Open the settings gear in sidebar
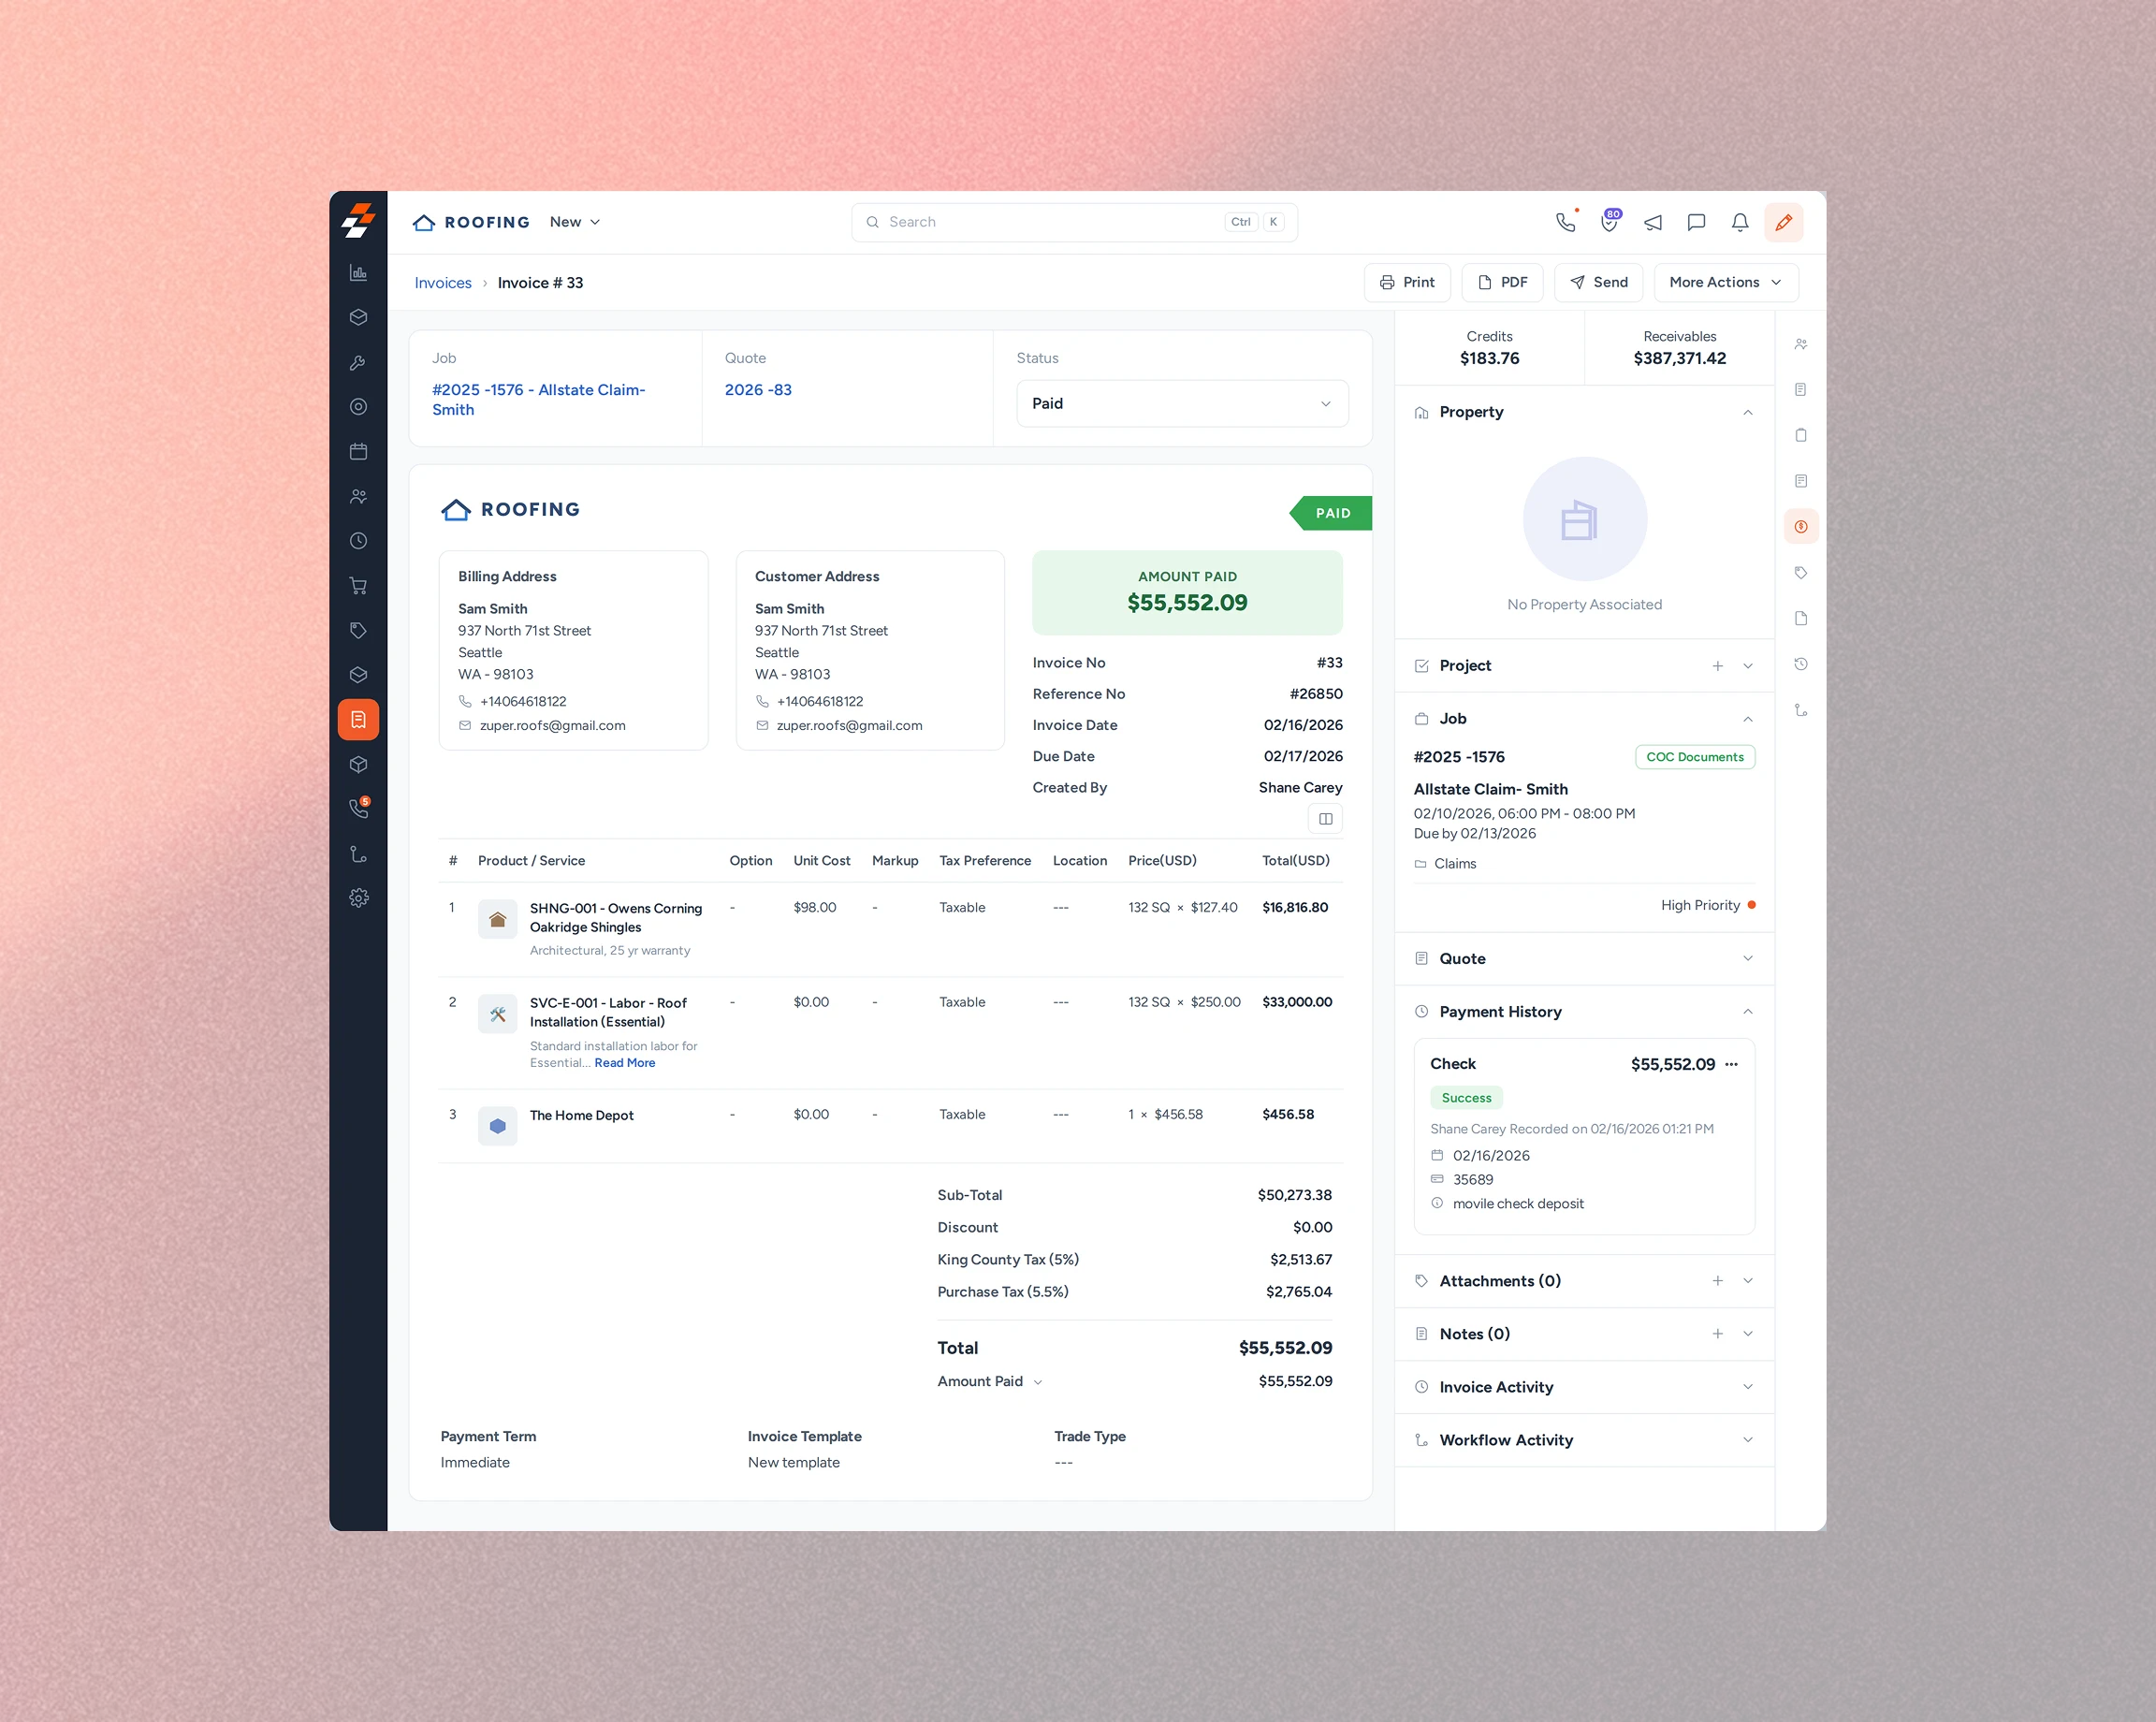 (358, 898)
